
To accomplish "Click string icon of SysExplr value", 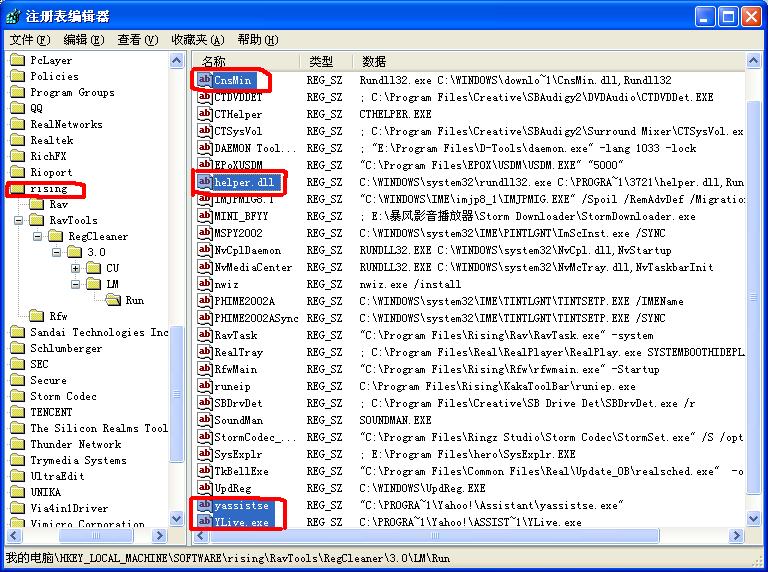I will 204,454.
